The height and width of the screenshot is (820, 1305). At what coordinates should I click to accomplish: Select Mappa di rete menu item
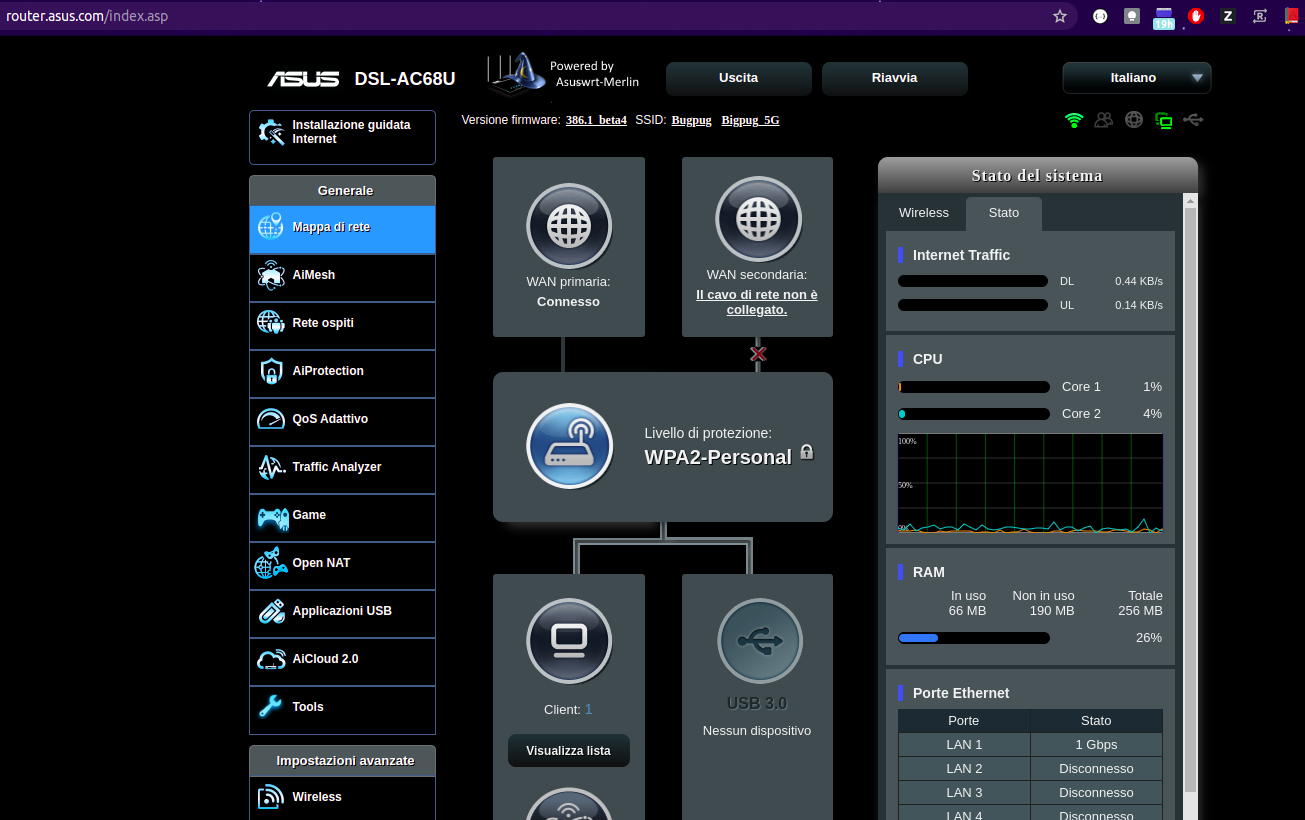coord(342,229)
